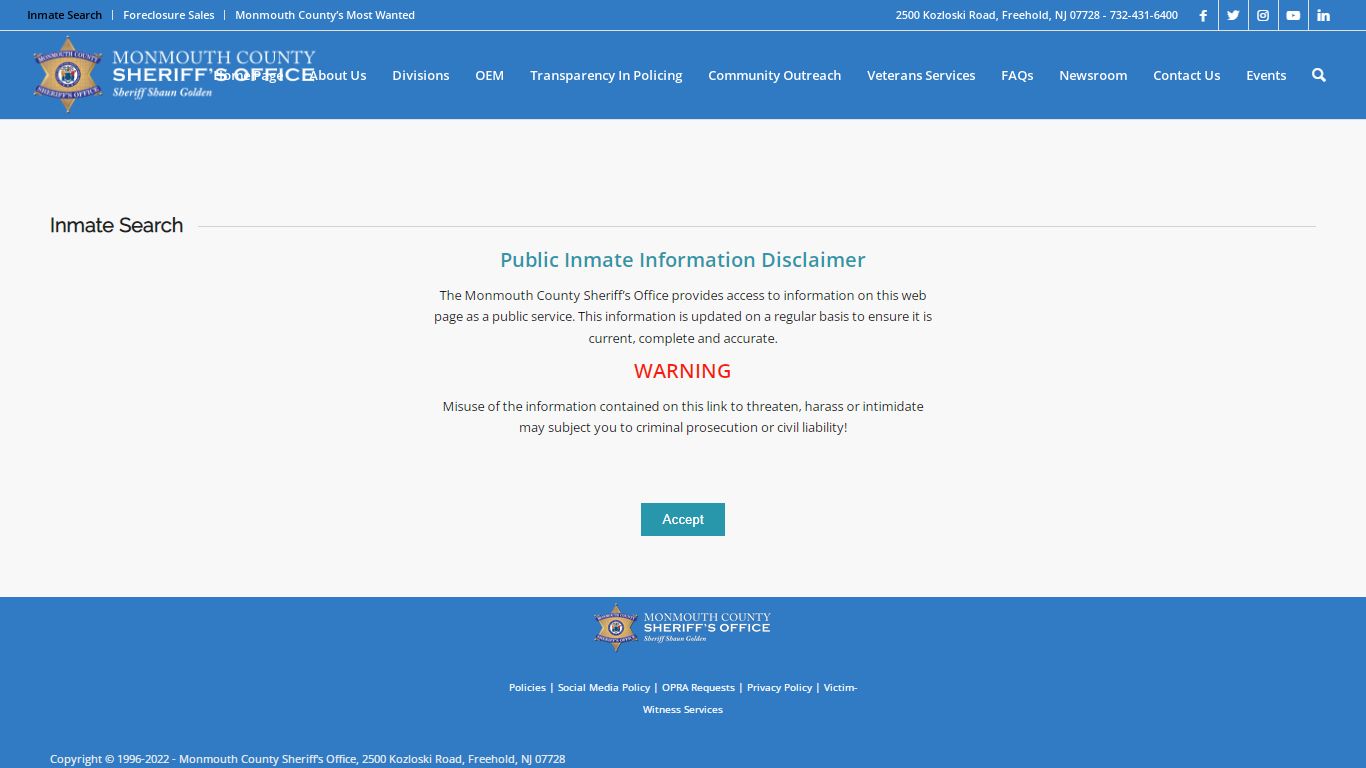The image size is (1366, 768).
Task: Open the Divisions menu
Action: point(420,75)
